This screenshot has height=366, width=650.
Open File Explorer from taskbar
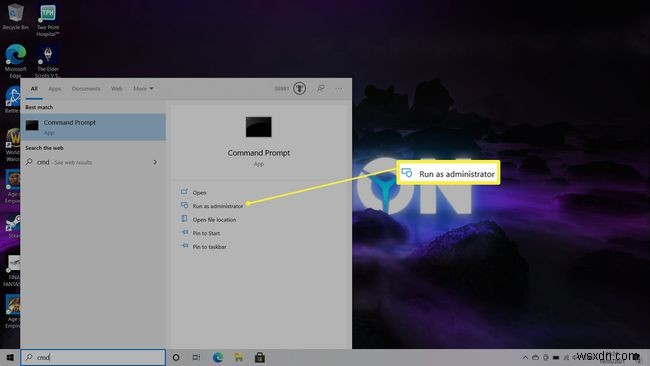(239, 357)
